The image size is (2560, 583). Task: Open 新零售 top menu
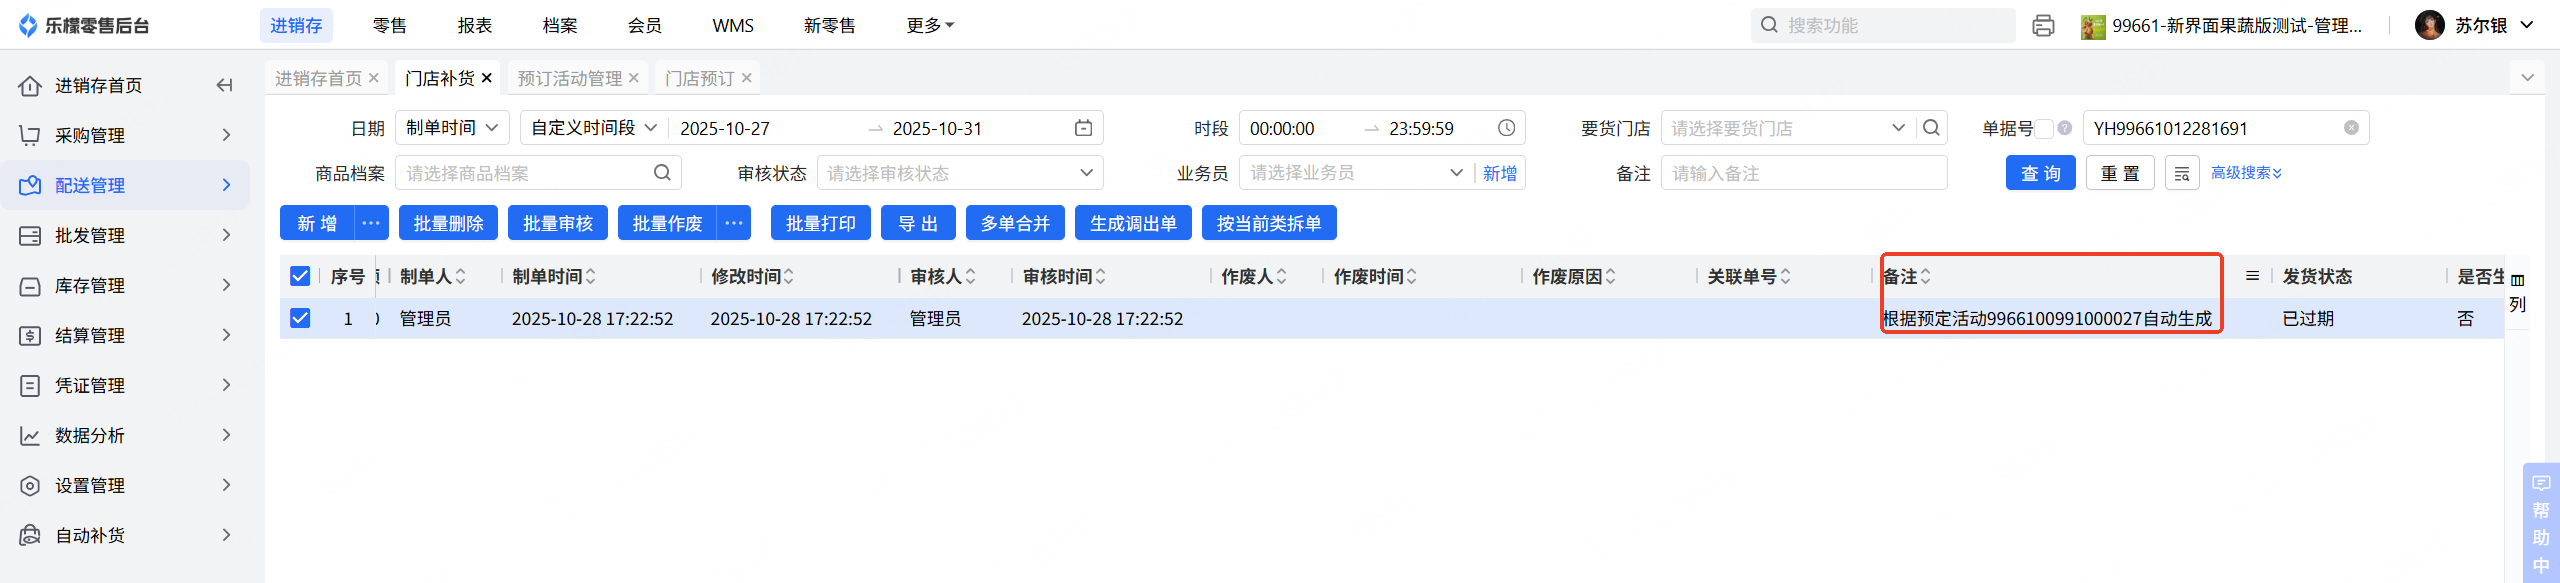pyautogui.click(x=830, y=25)
